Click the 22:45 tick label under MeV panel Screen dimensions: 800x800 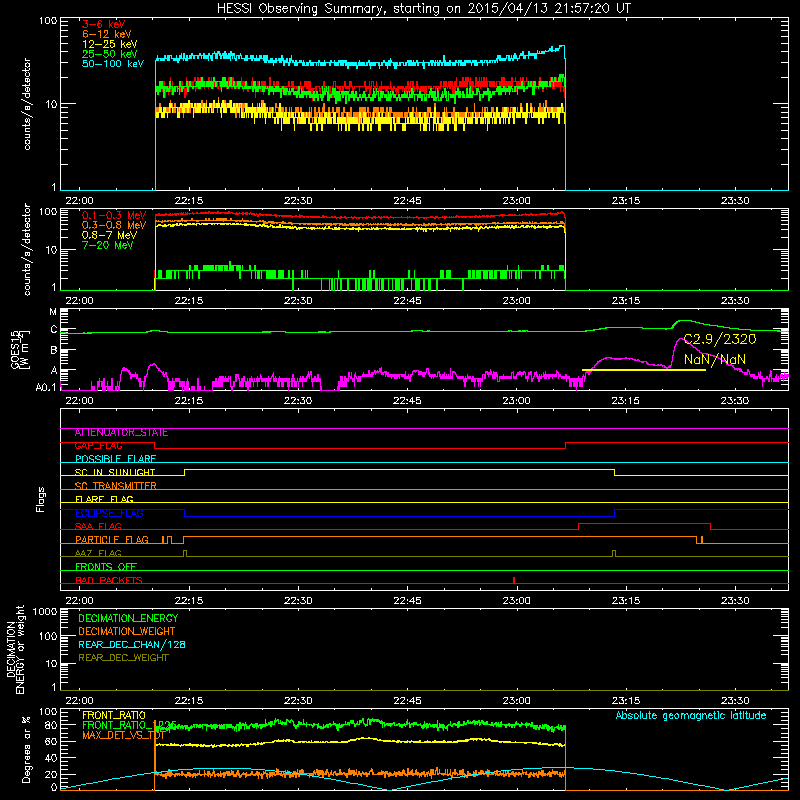pyautogui.click(x=407, y=301)
